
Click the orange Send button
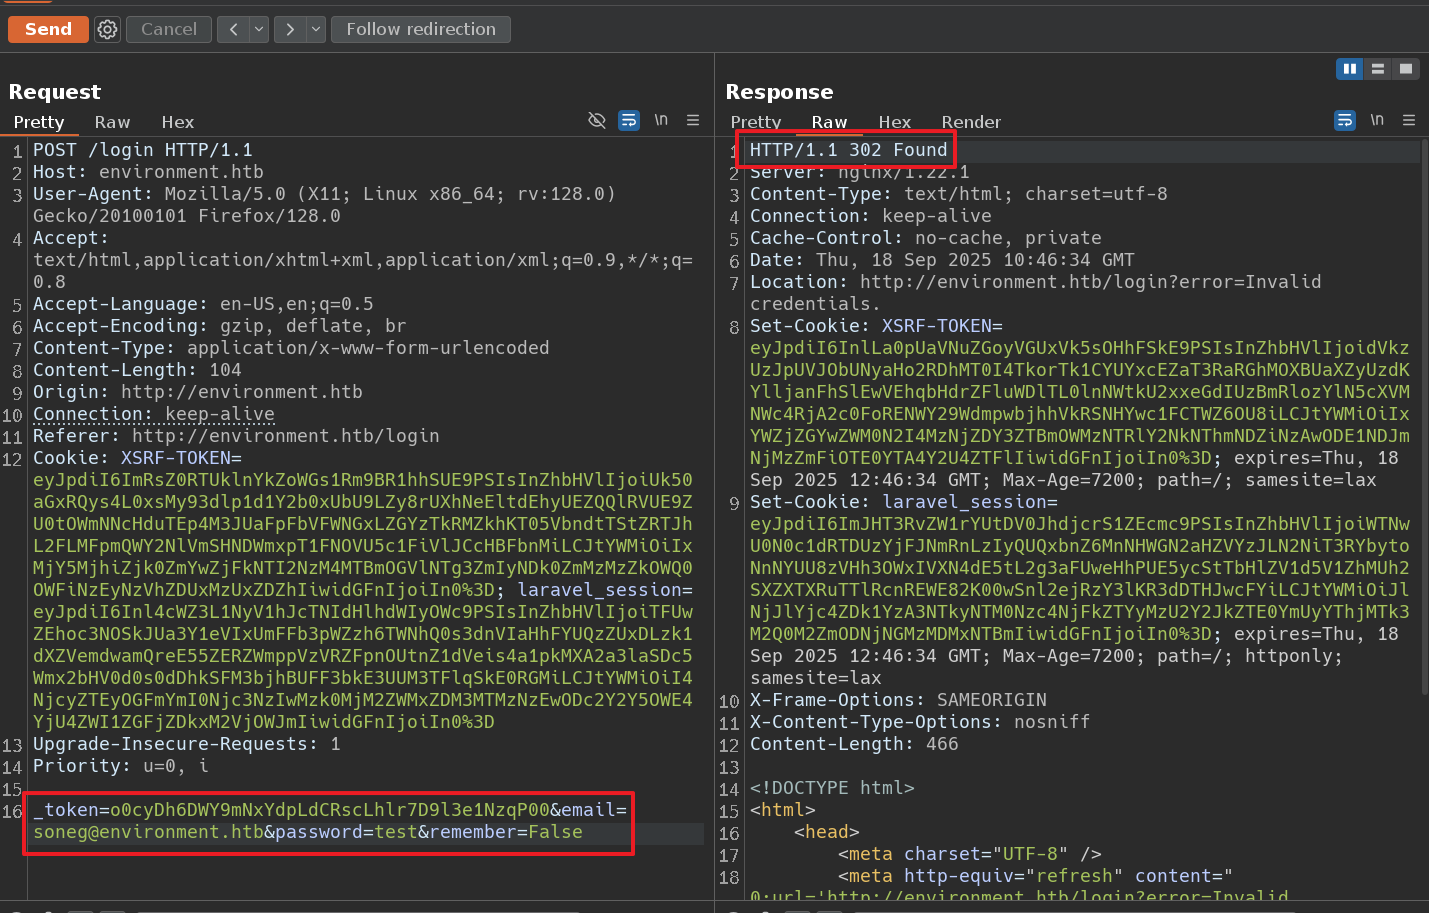coord(48,29)
